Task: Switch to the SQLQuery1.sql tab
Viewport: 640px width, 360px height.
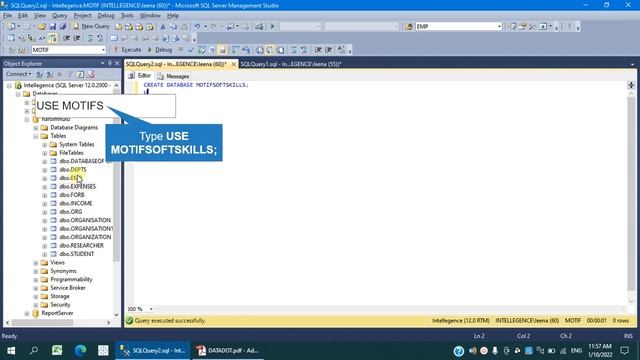Action: pyautogui.click(x=291, y=64)
